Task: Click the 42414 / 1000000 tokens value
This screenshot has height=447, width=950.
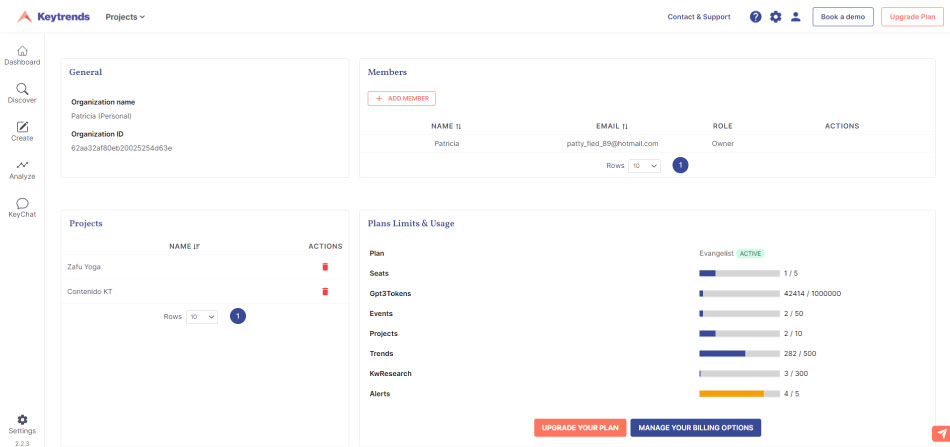Action: pyautogui.click(x=812, y=294)
